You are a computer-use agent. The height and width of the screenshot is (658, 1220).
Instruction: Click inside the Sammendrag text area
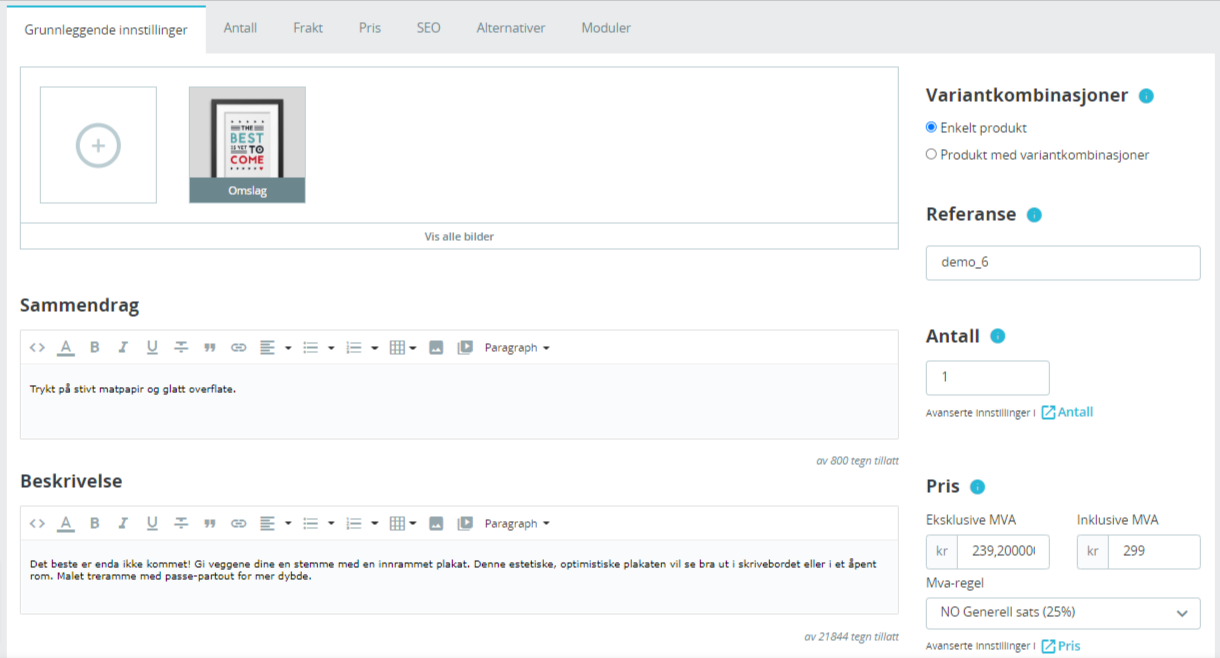(x=459, y=401)
